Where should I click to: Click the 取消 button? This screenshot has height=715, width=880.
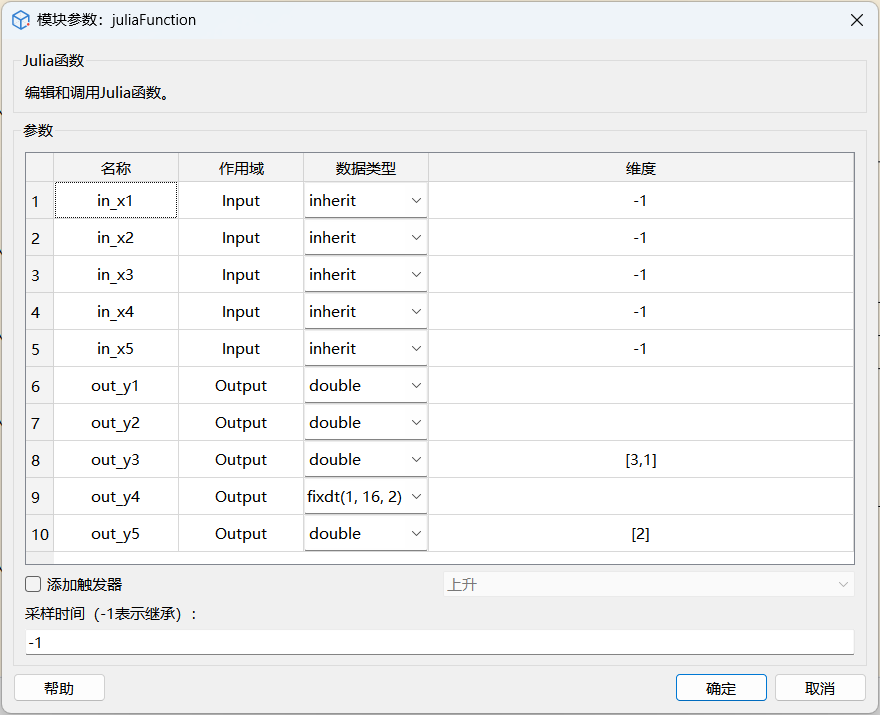pyautogui.click(x=819, y=688)
